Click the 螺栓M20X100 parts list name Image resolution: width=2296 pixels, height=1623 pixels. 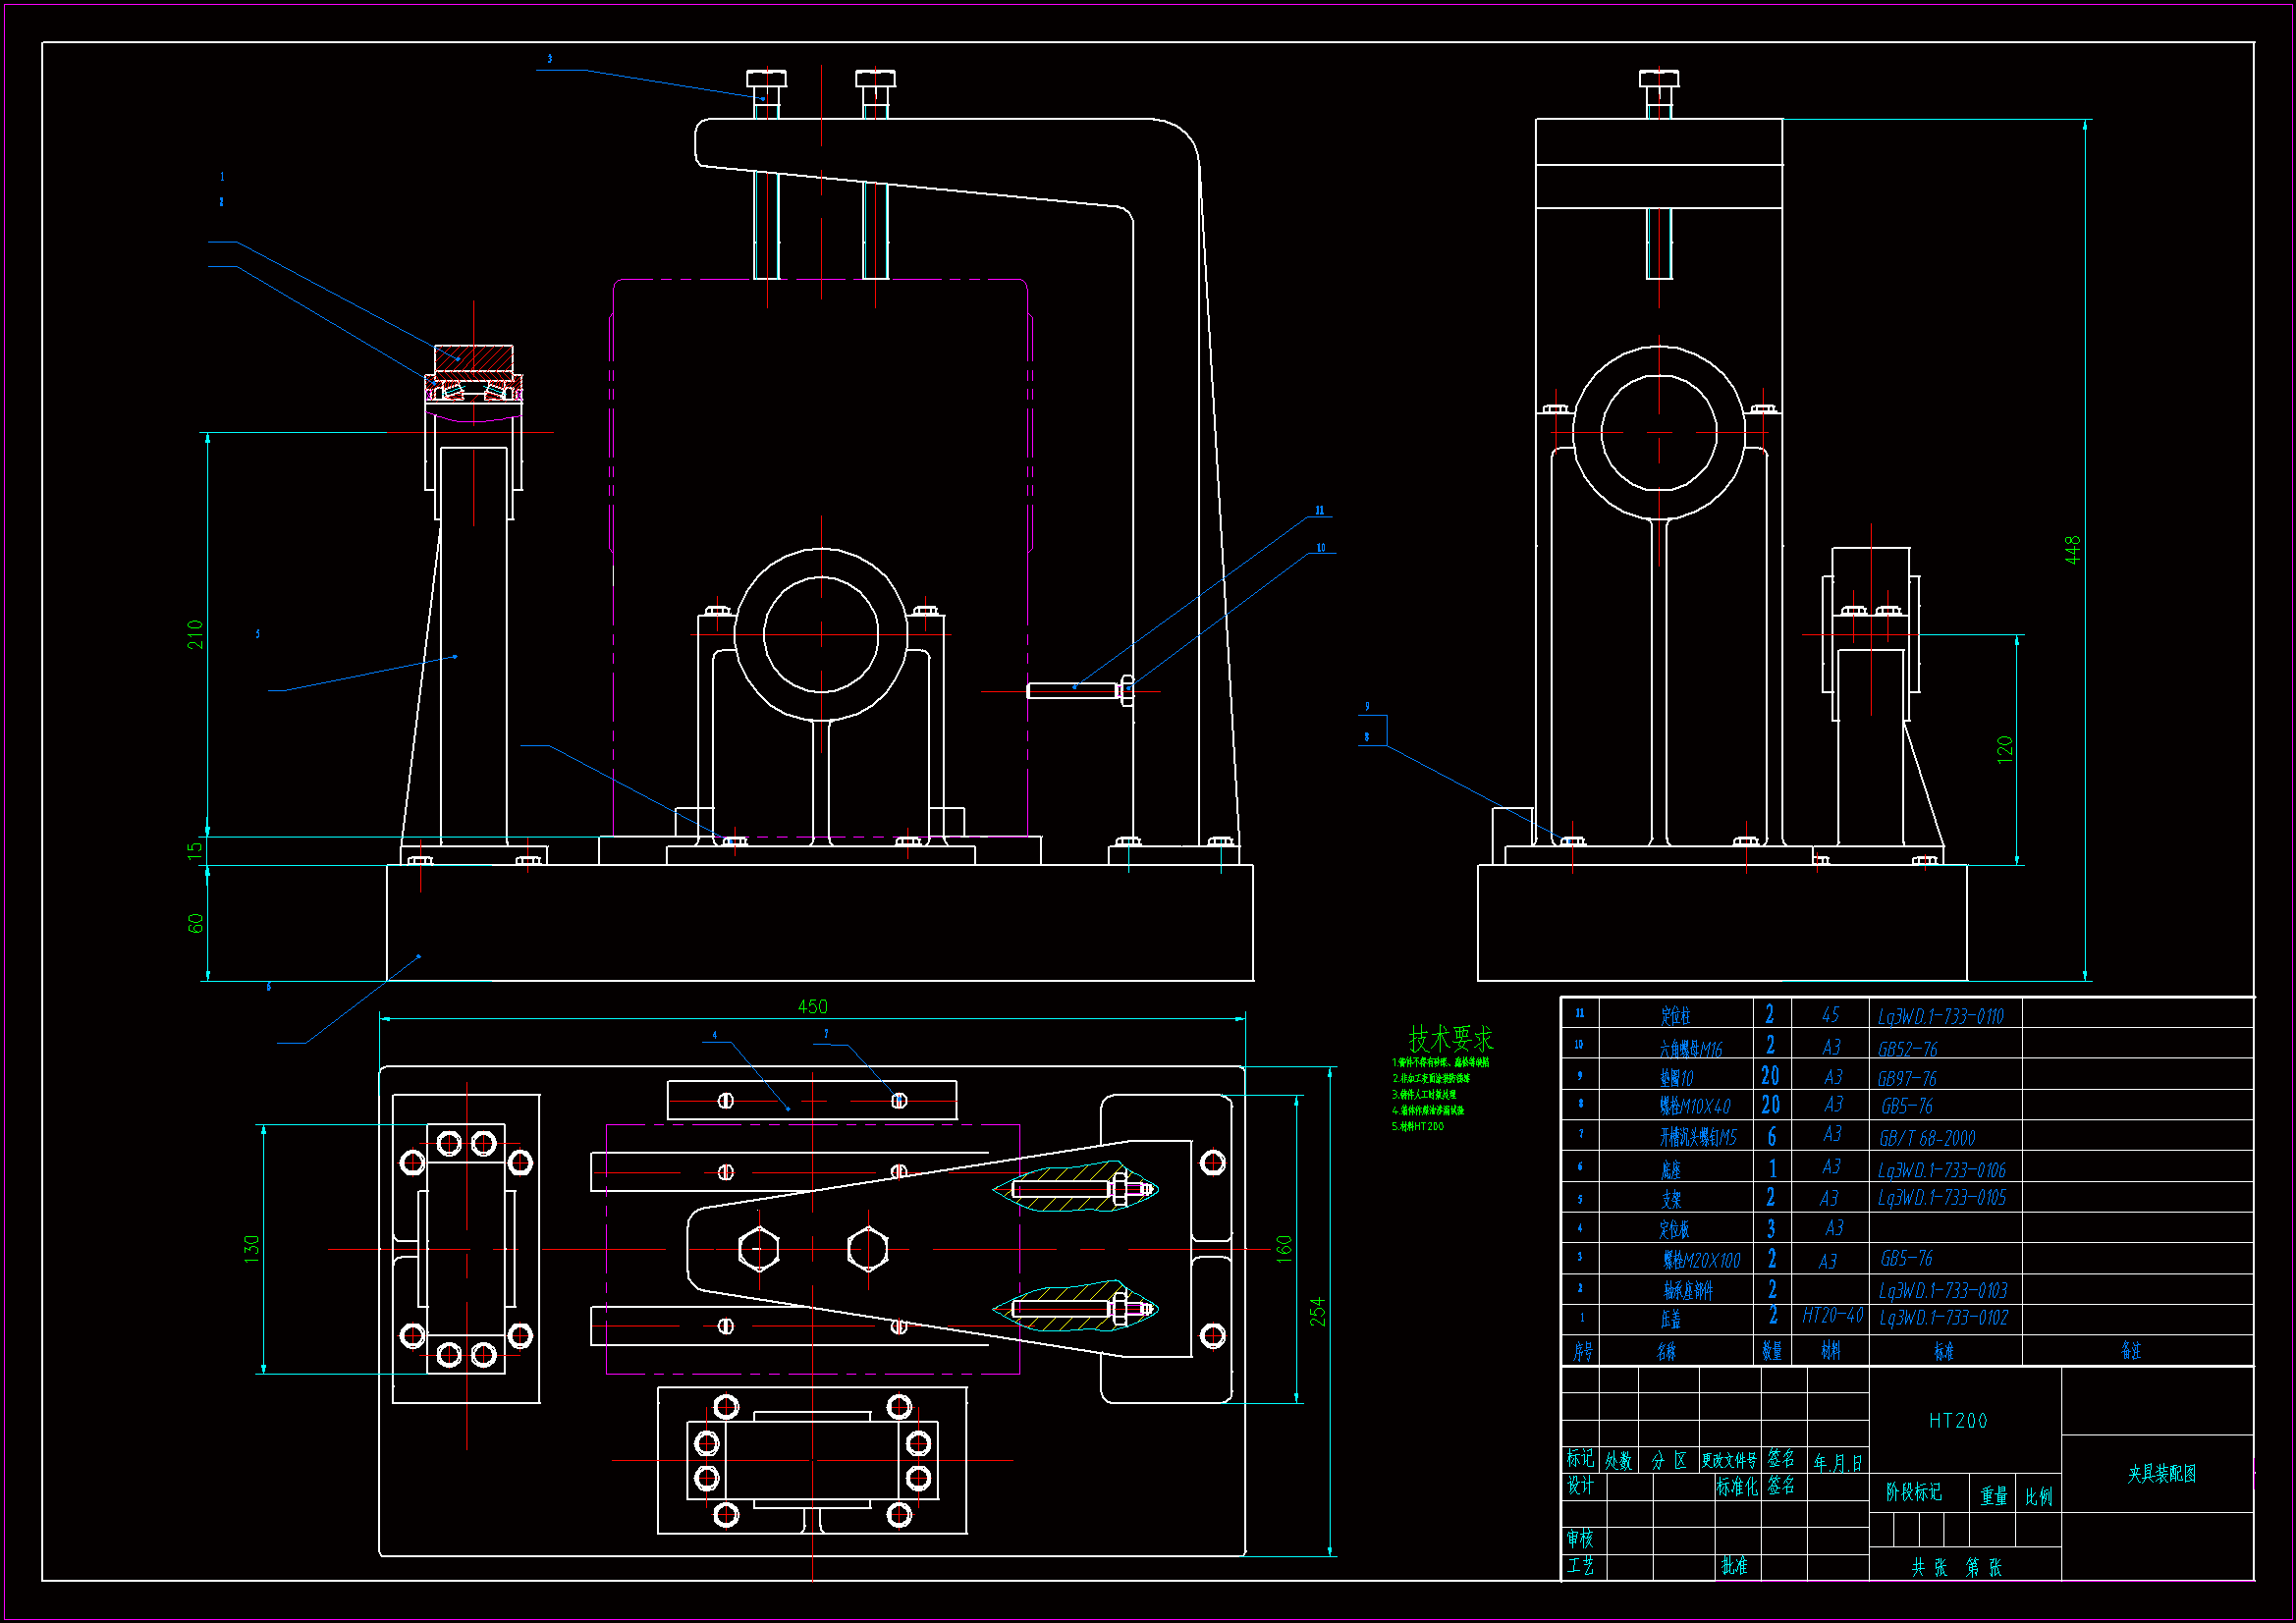[1701, 1260]
